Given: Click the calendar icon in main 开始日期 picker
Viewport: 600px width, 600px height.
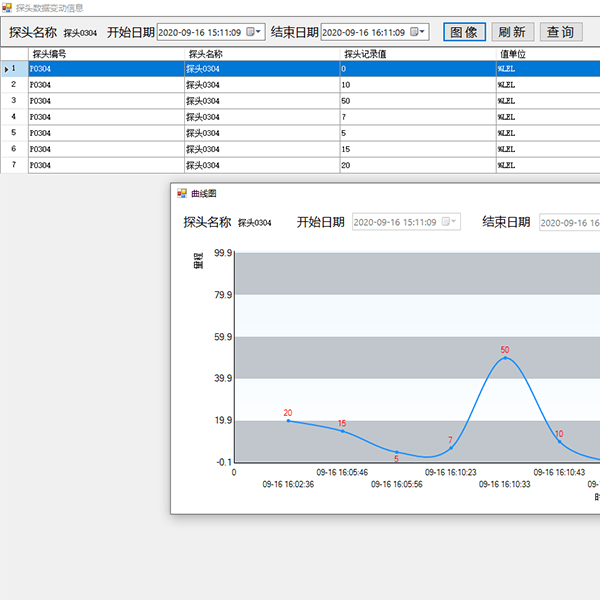Looking at the screenshot, I should click(249, 32).
